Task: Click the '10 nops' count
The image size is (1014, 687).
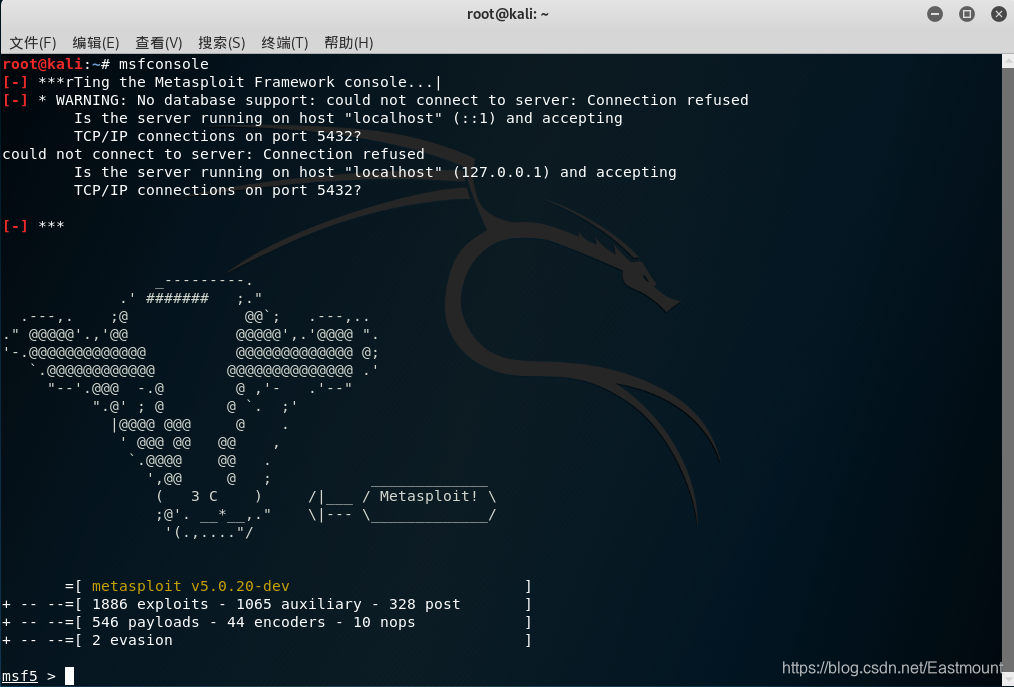Action: 384,622
